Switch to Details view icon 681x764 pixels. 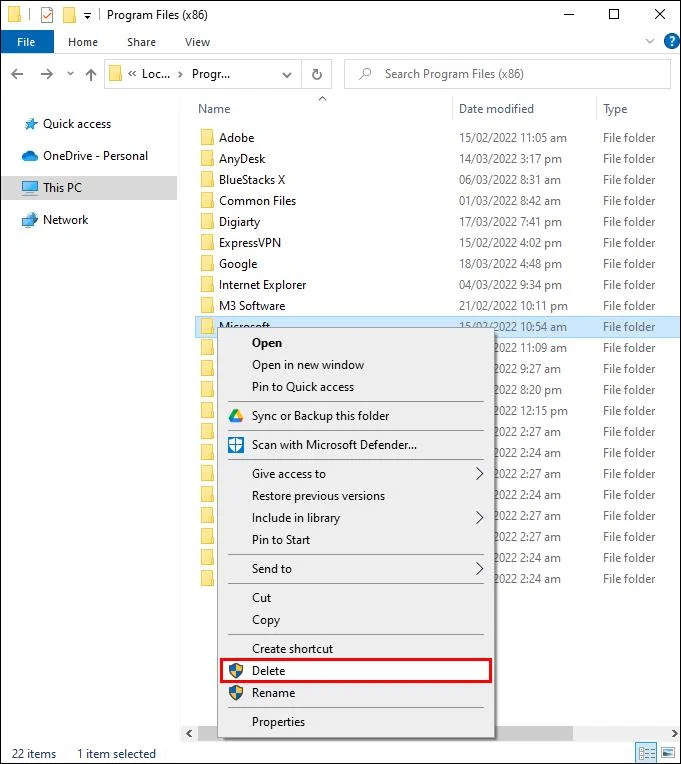[646, 753]
